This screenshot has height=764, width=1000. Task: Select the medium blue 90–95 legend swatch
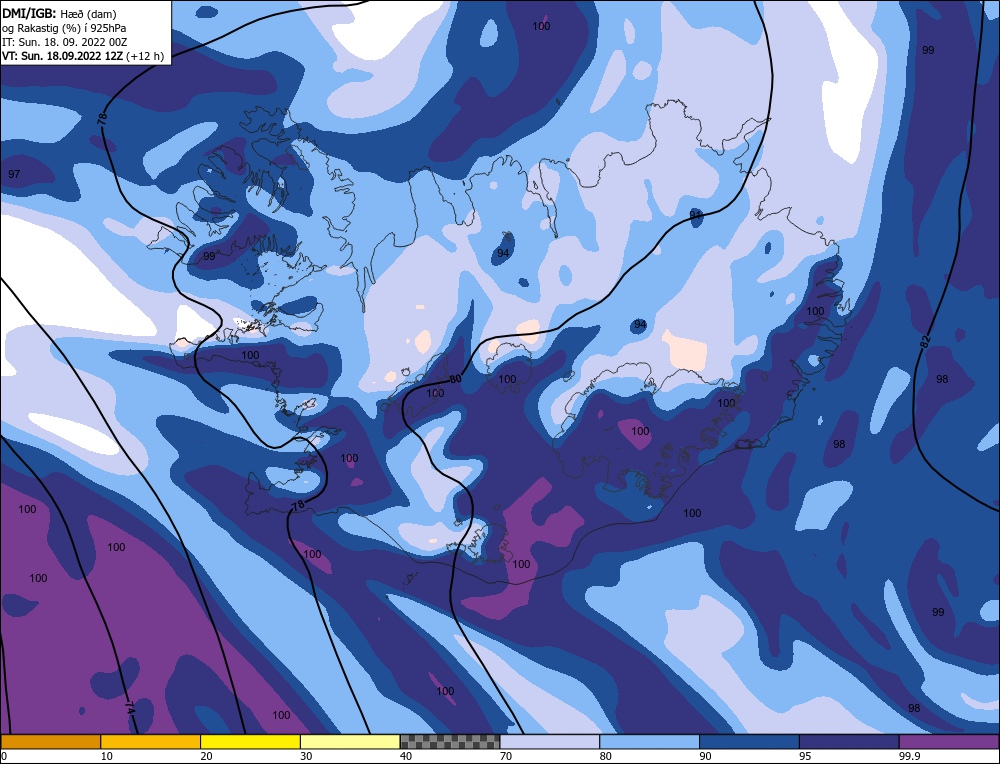click(x=749, y=741)
